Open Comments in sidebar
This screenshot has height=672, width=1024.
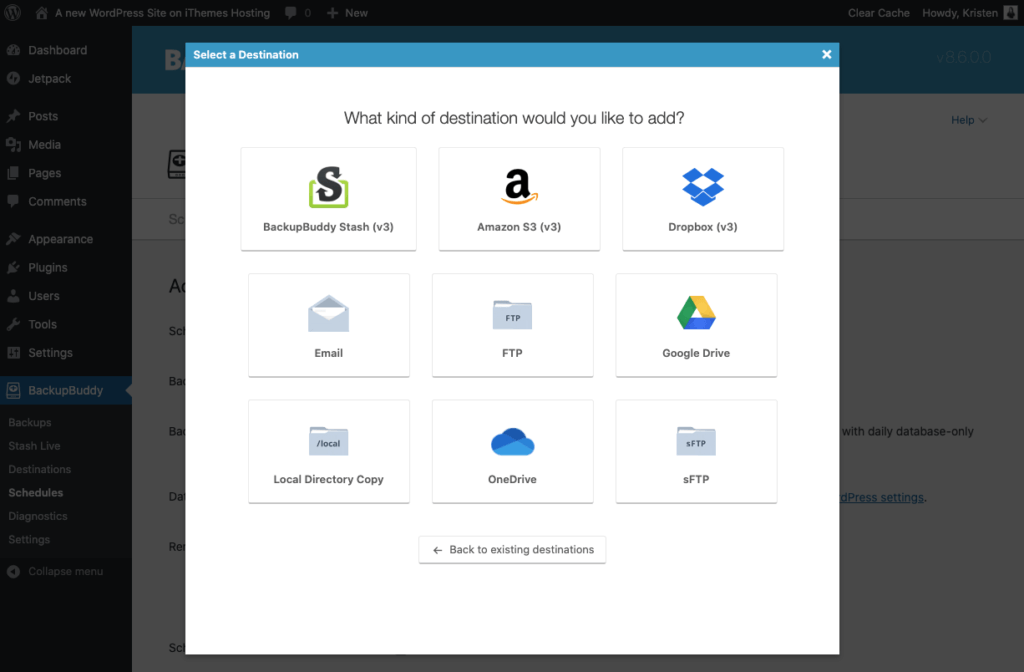pos(57,201)
